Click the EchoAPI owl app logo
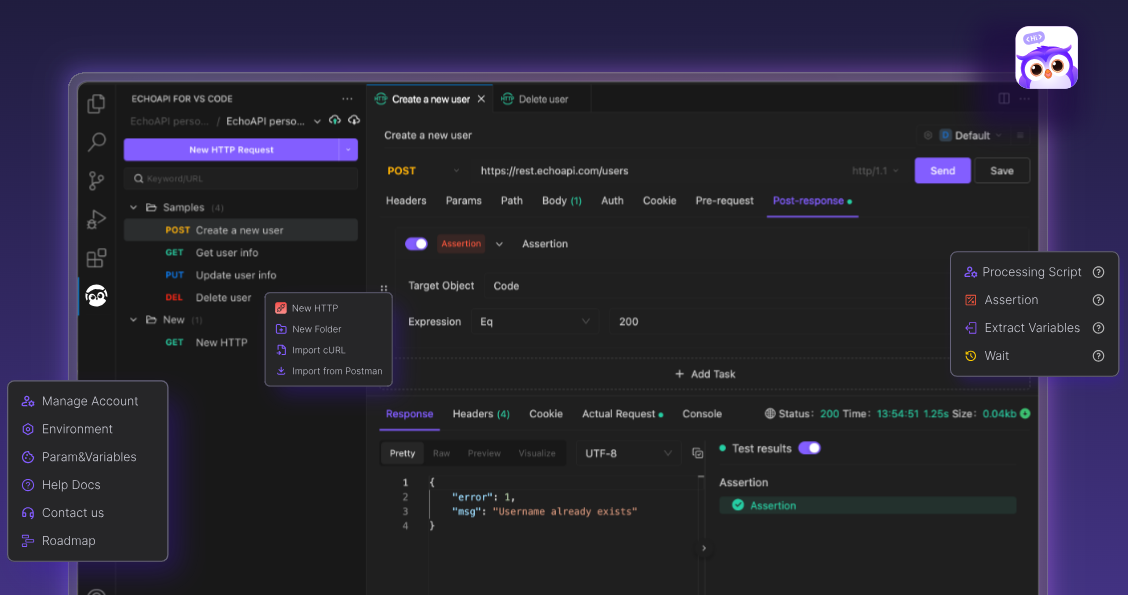The height and width of the screenshot is (595, 1128). click(1047, 58)
